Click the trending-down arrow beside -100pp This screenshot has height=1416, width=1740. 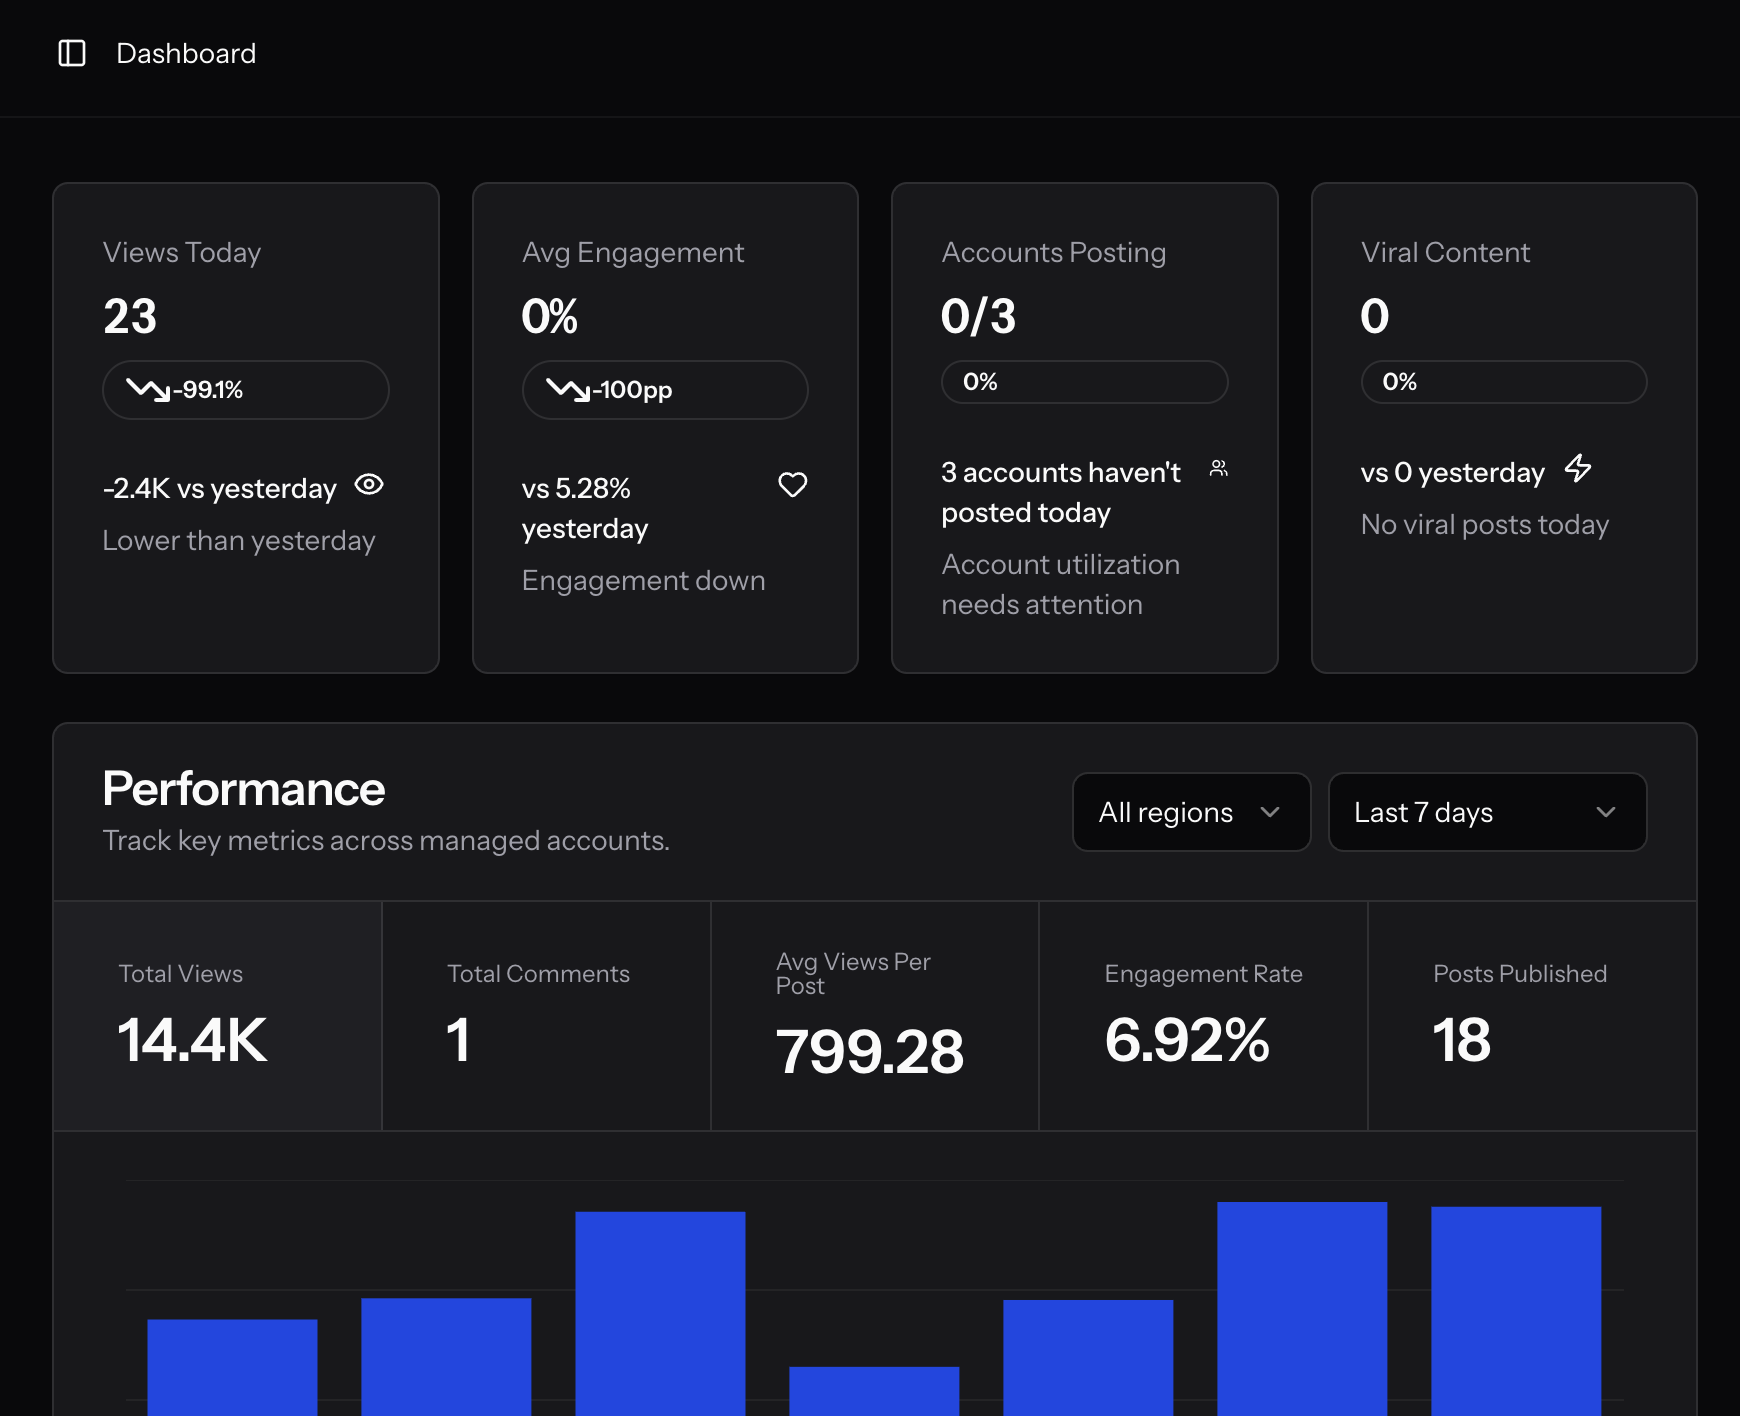point(568,389)
